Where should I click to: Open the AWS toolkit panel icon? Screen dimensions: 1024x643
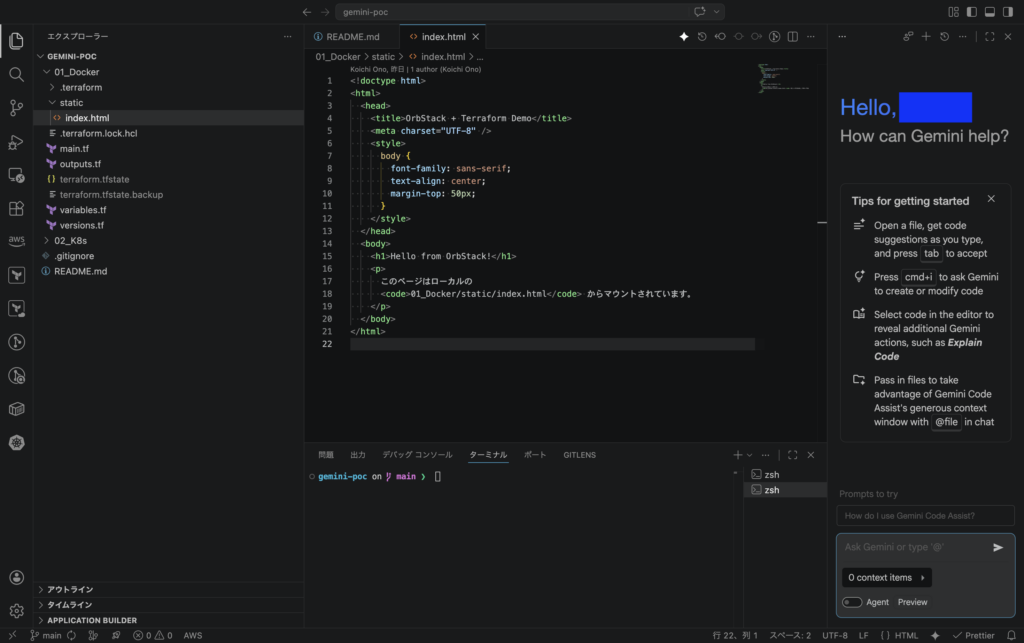pyautogui.click(x=16, y=241)
